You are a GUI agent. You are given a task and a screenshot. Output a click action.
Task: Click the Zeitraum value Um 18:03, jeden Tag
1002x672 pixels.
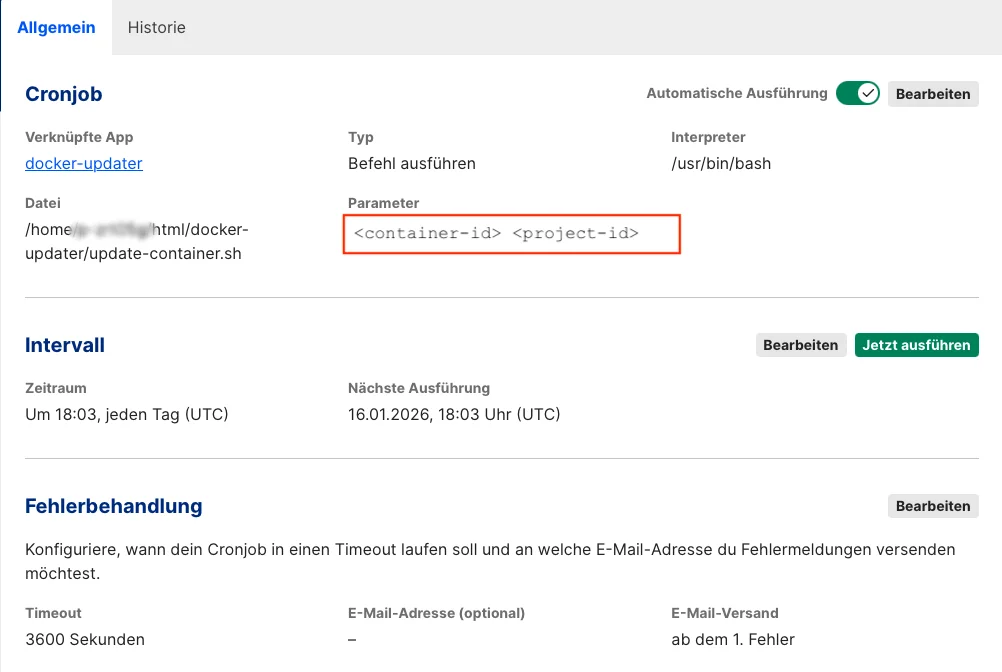point(126,414)
